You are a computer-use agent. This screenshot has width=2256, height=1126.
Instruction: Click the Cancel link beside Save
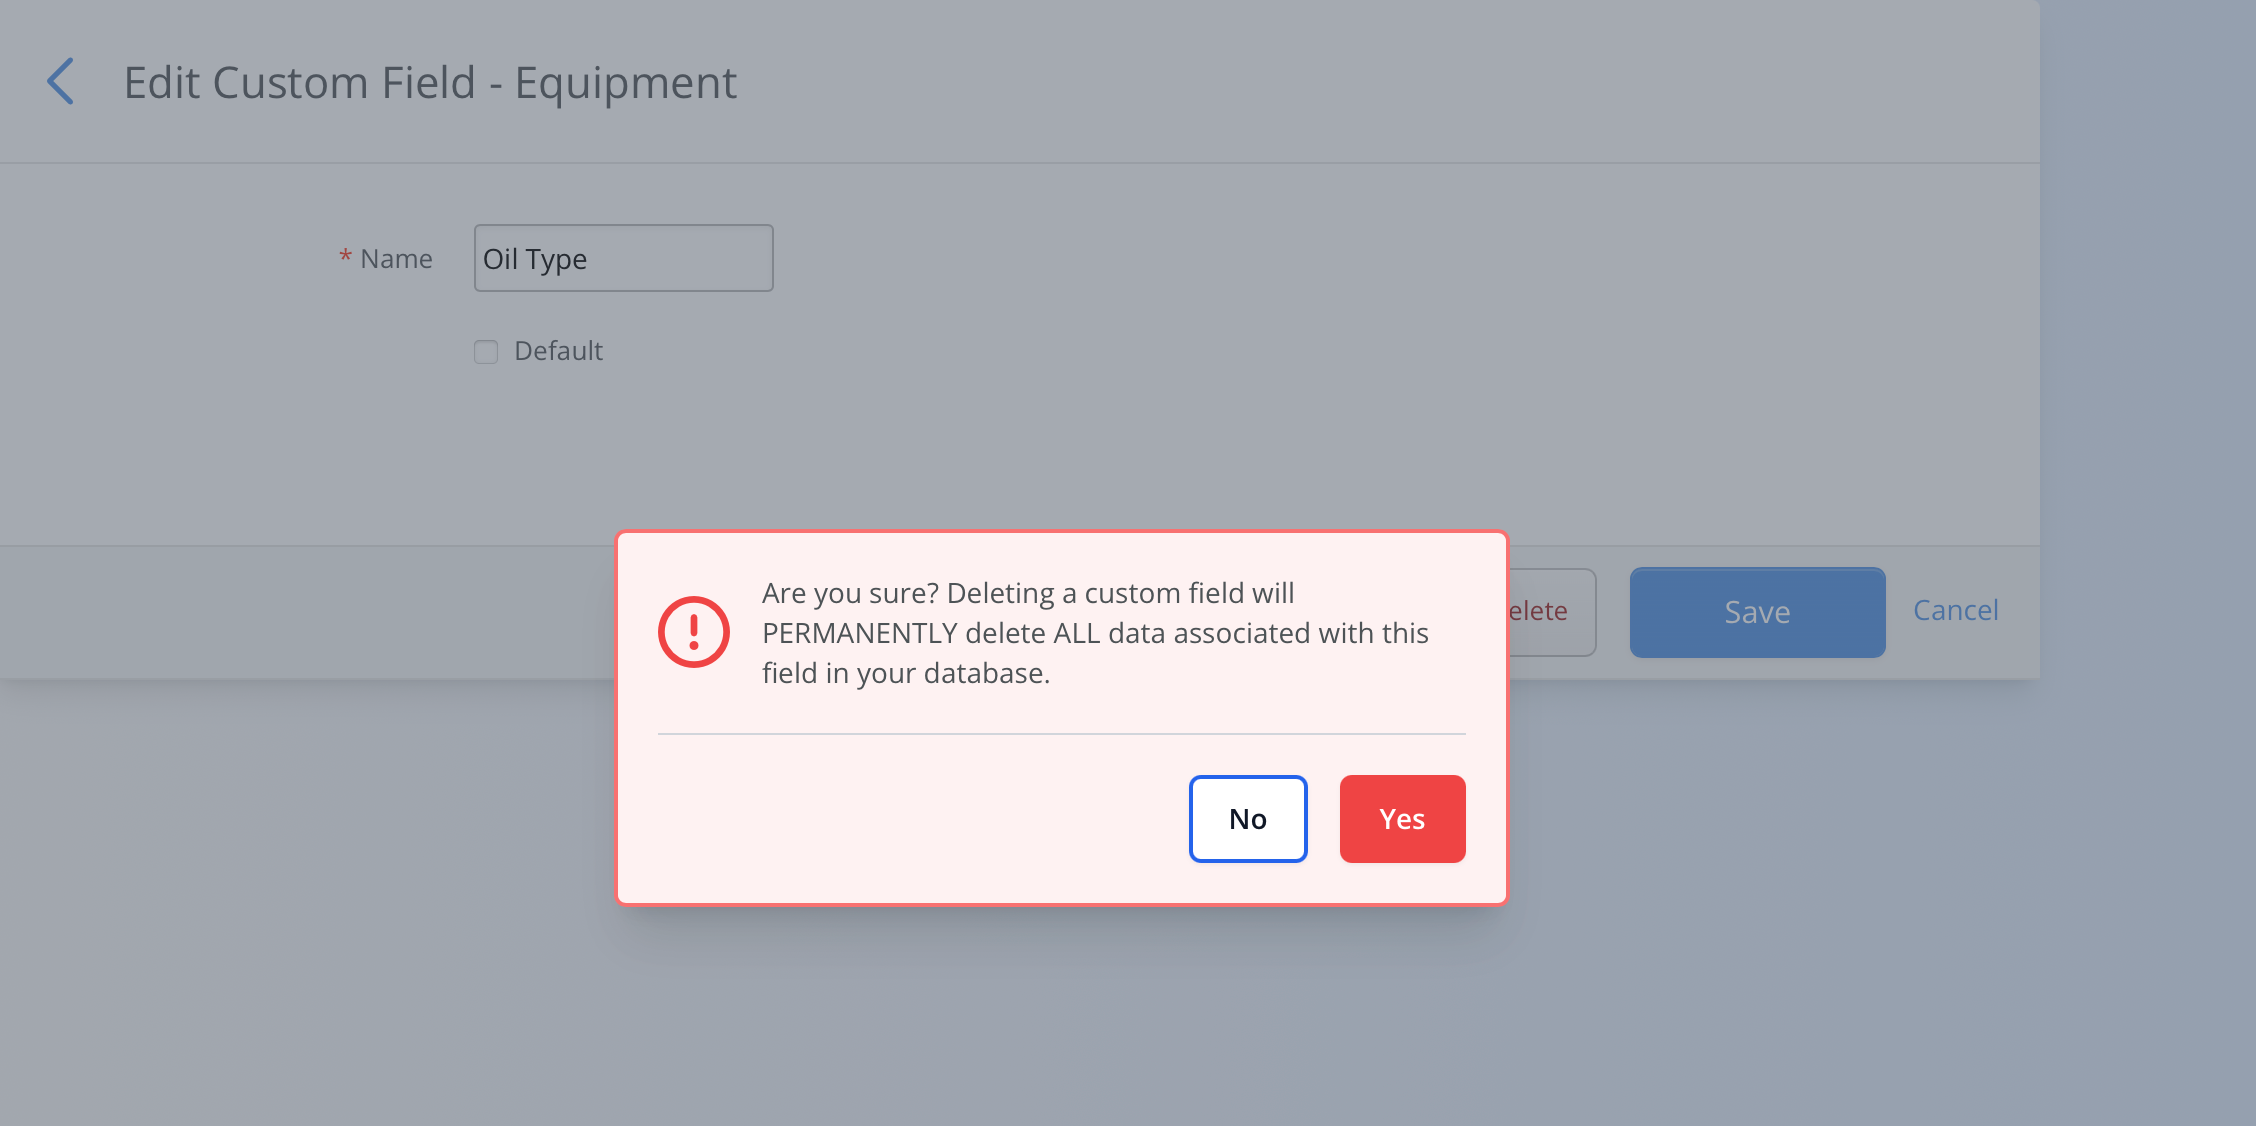point(1955,610)
